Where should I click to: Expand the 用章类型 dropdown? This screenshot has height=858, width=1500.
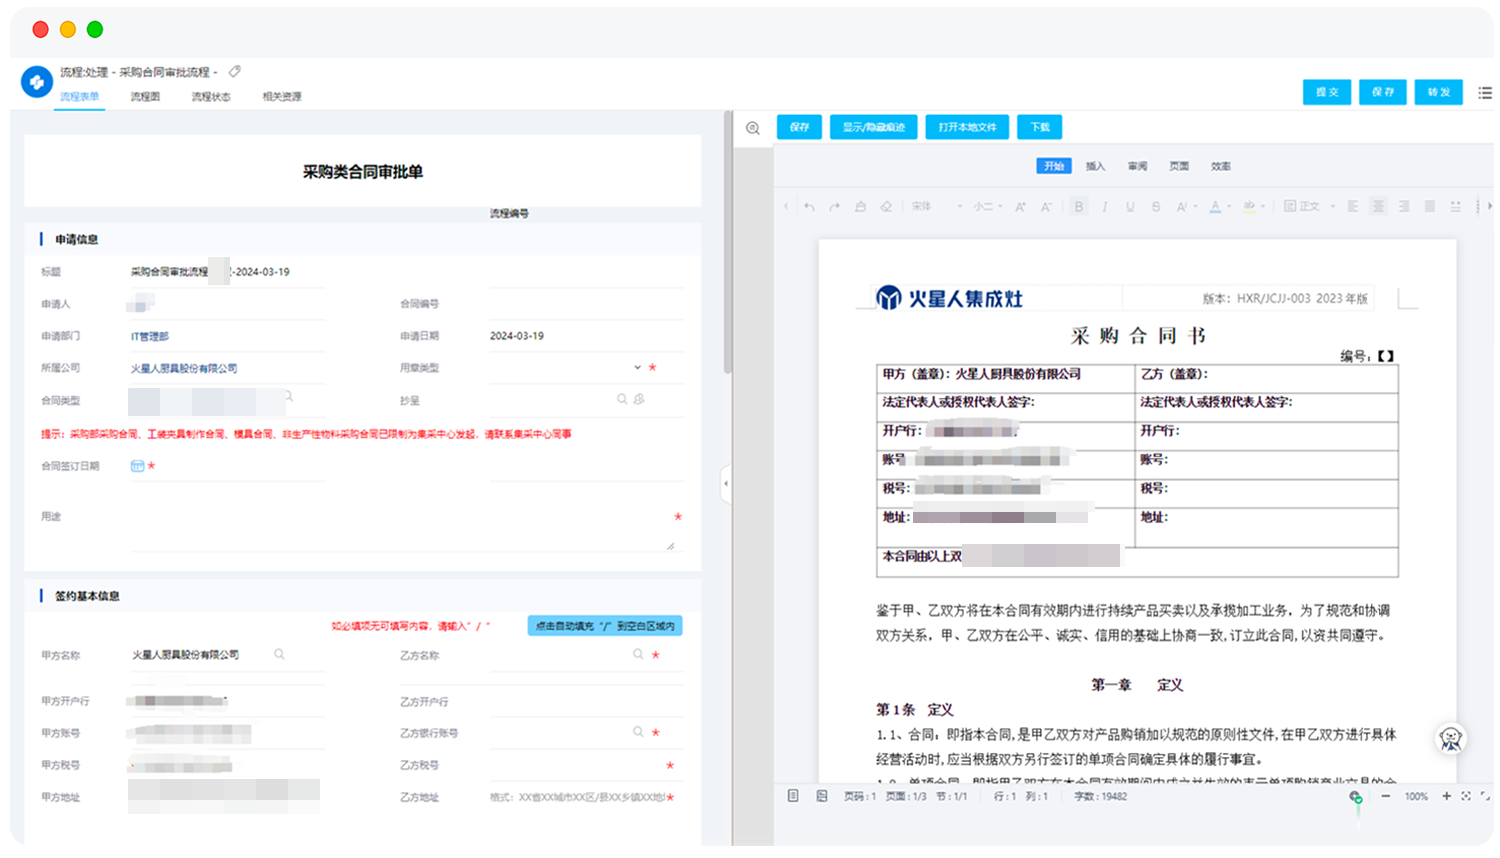pos(637,367)
